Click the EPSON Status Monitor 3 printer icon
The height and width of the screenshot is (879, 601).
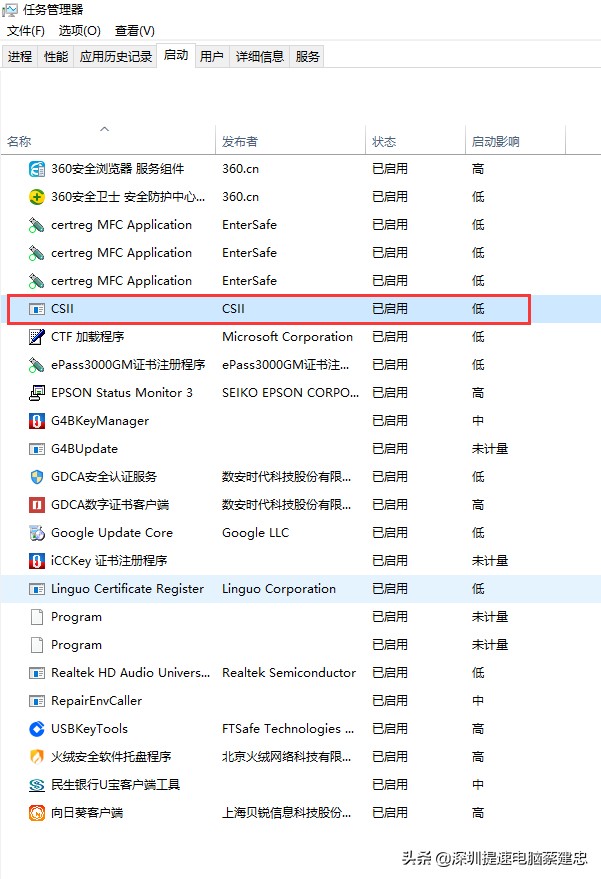[x=35, y=393]
